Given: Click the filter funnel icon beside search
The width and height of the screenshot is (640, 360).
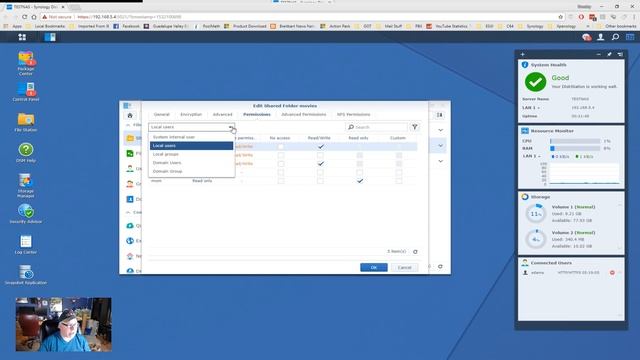Looking at the screenshot, I should coord(415,127).
